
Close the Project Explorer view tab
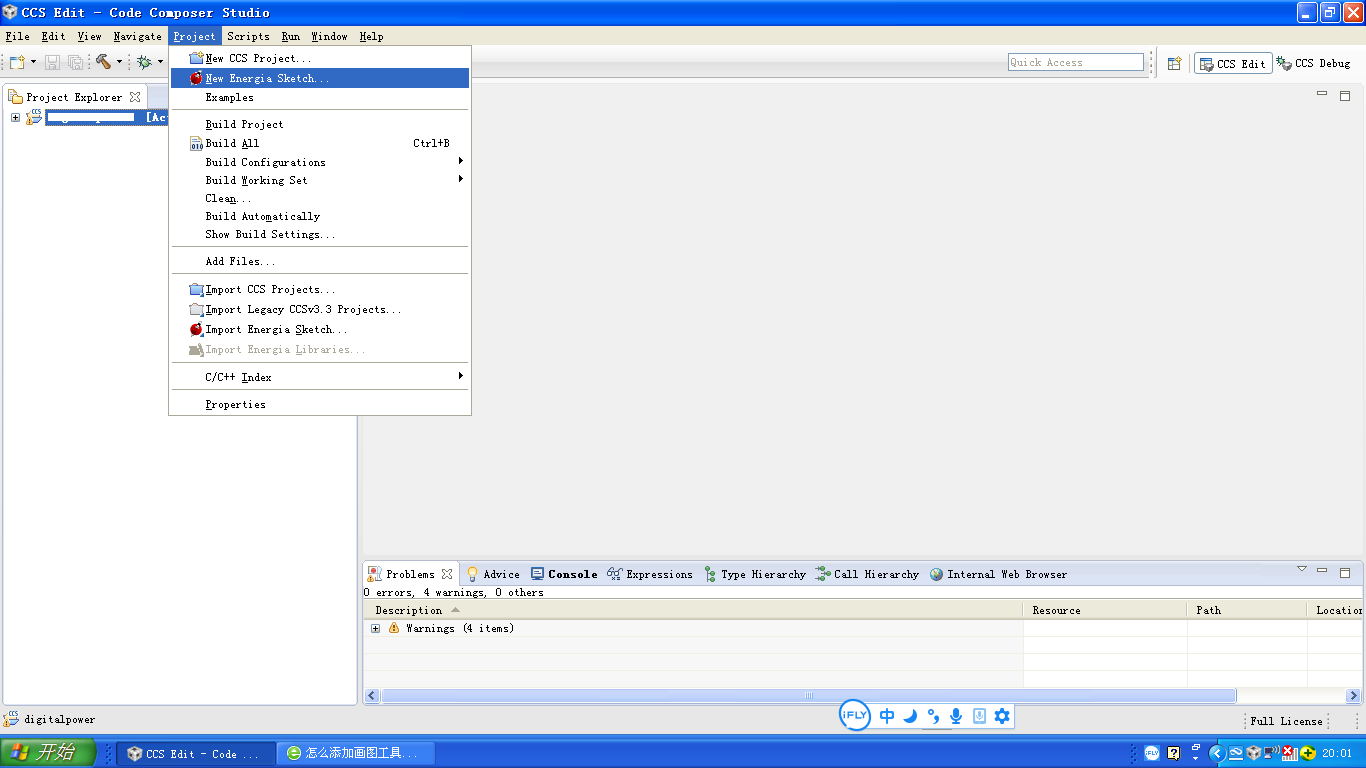coord(135,97)
